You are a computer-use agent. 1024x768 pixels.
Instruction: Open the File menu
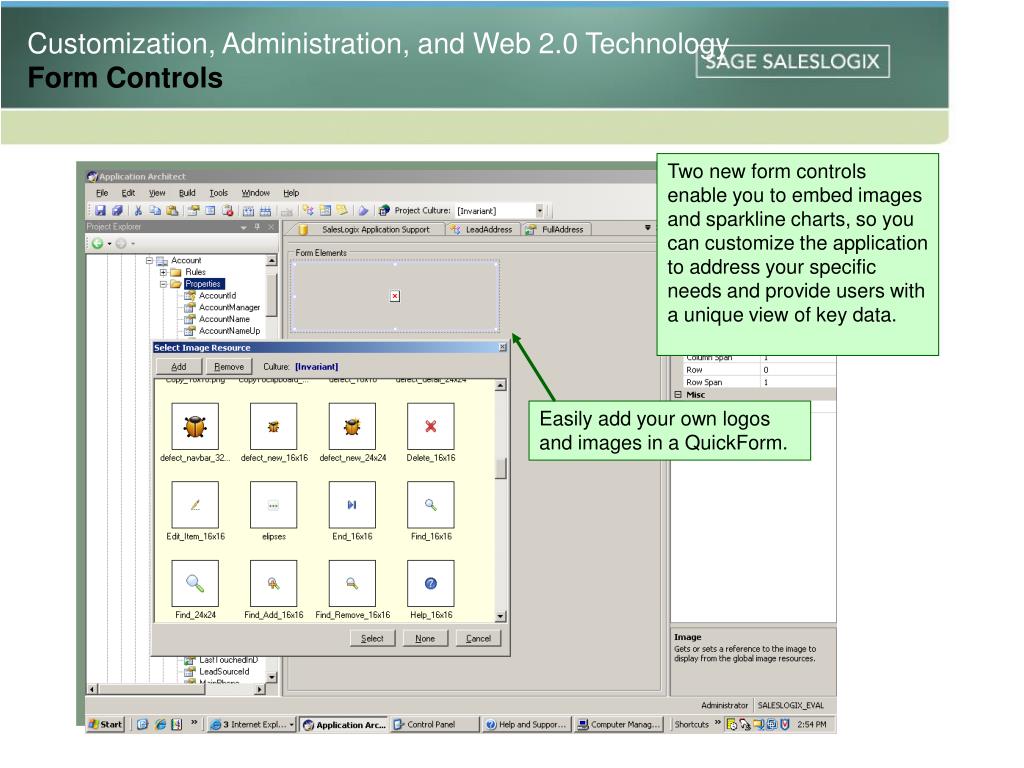coord(102,193)
